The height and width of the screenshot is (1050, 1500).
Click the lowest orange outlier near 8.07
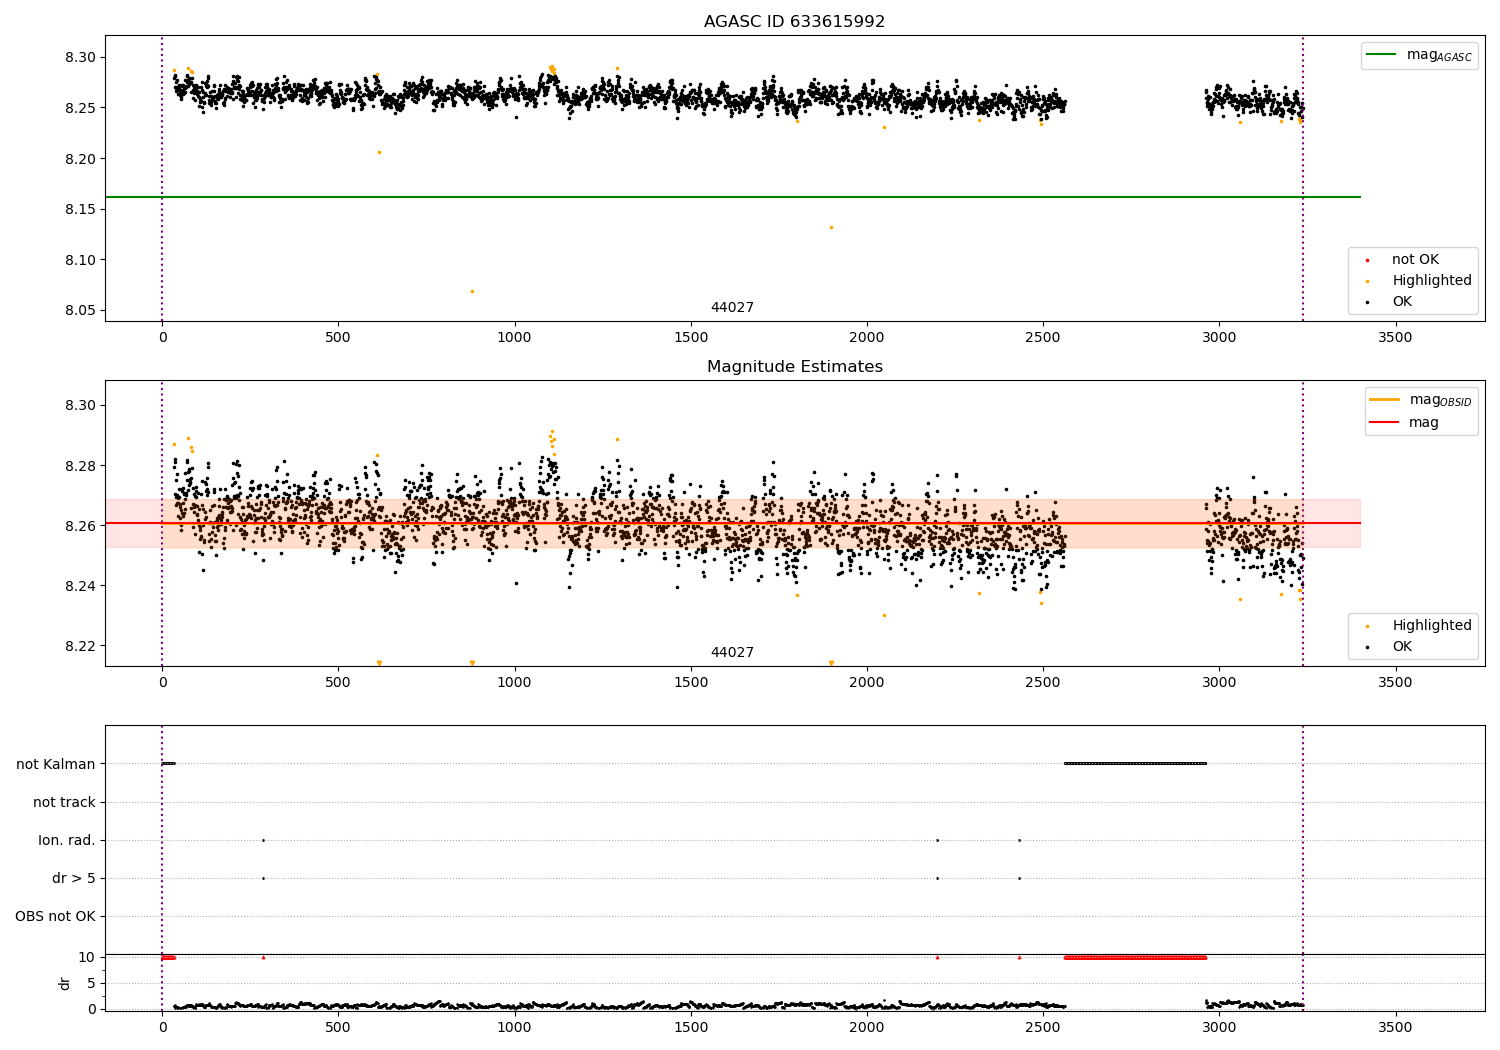pyautogui.click(x=472, y=291)
